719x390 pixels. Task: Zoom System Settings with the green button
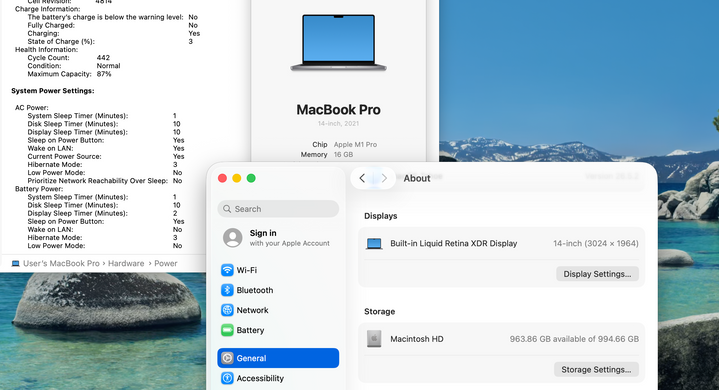tap(251, 178)
